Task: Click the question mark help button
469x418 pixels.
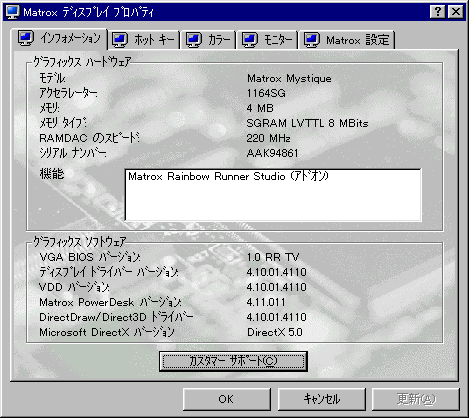Action: [x=438, y=12]
